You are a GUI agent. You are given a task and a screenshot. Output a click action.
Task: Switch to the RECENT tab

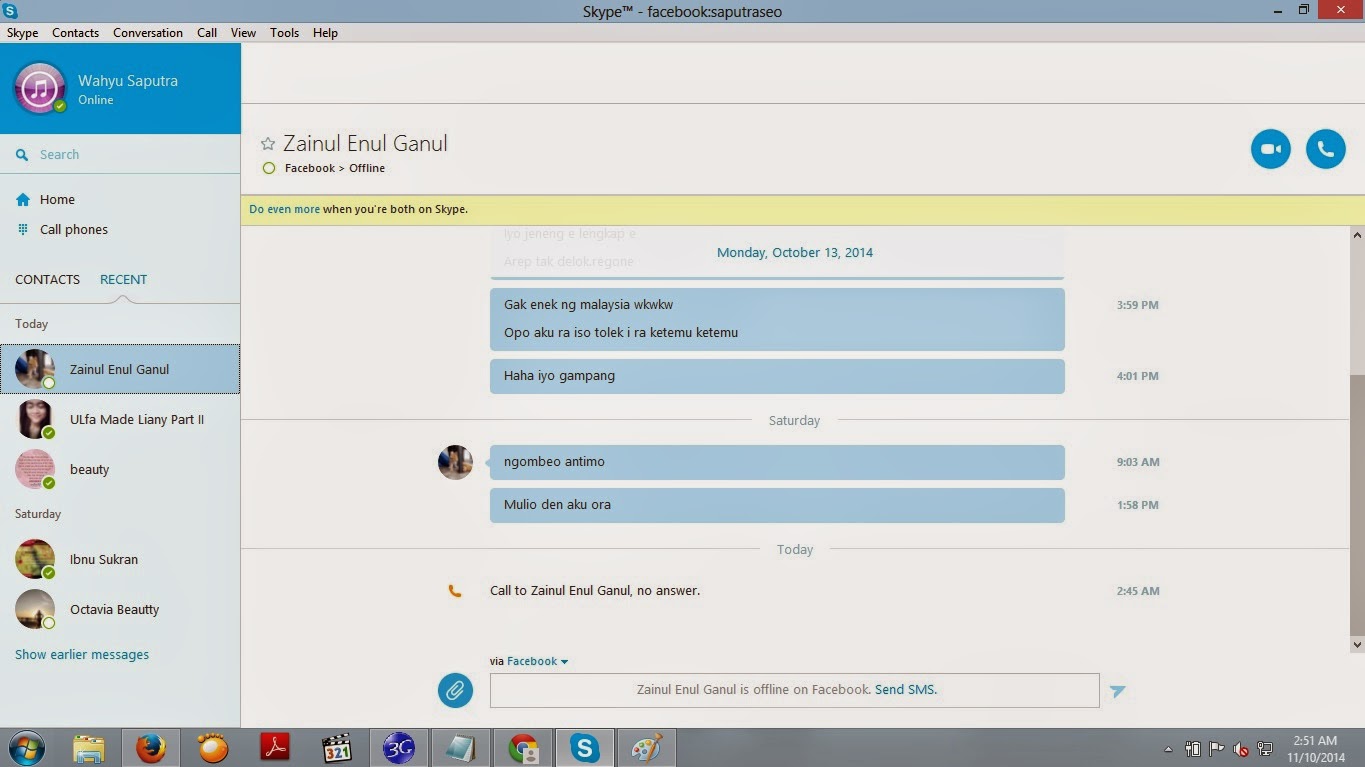tap(123, 280)
